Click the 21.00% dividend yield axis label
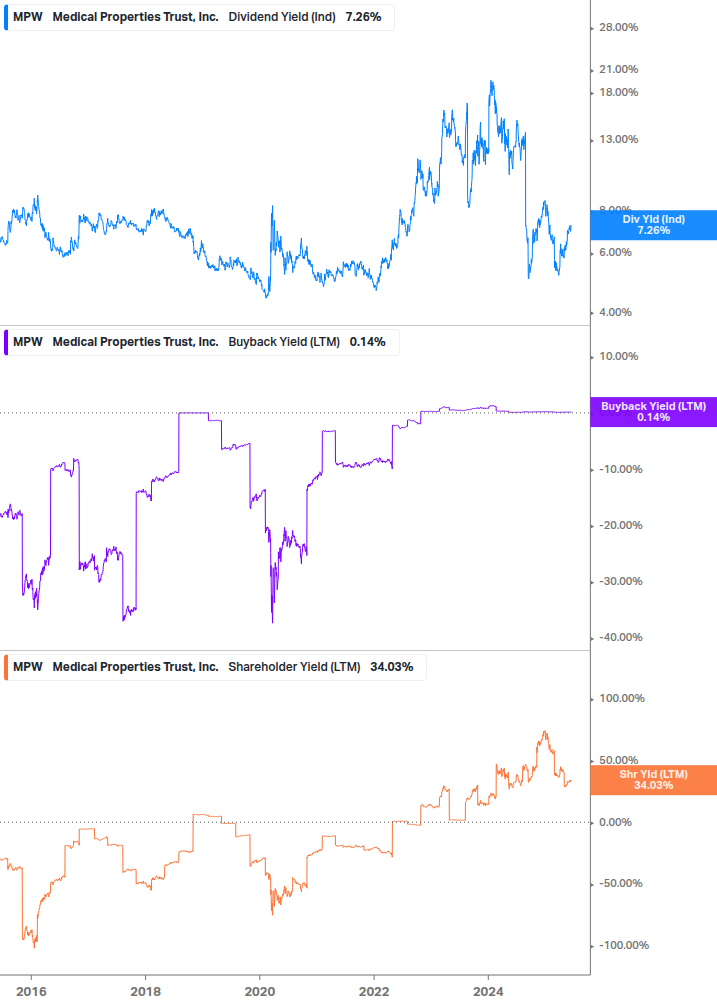717x1005 pixels. (x=618, y=69)
